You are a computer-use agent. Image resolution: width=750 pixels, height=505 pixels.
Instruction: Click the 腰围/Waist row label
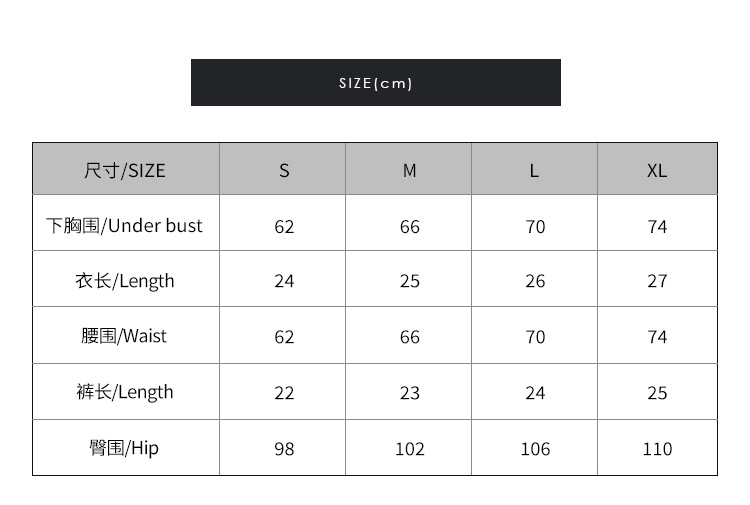pyautogui.click(x=125, y=336)
